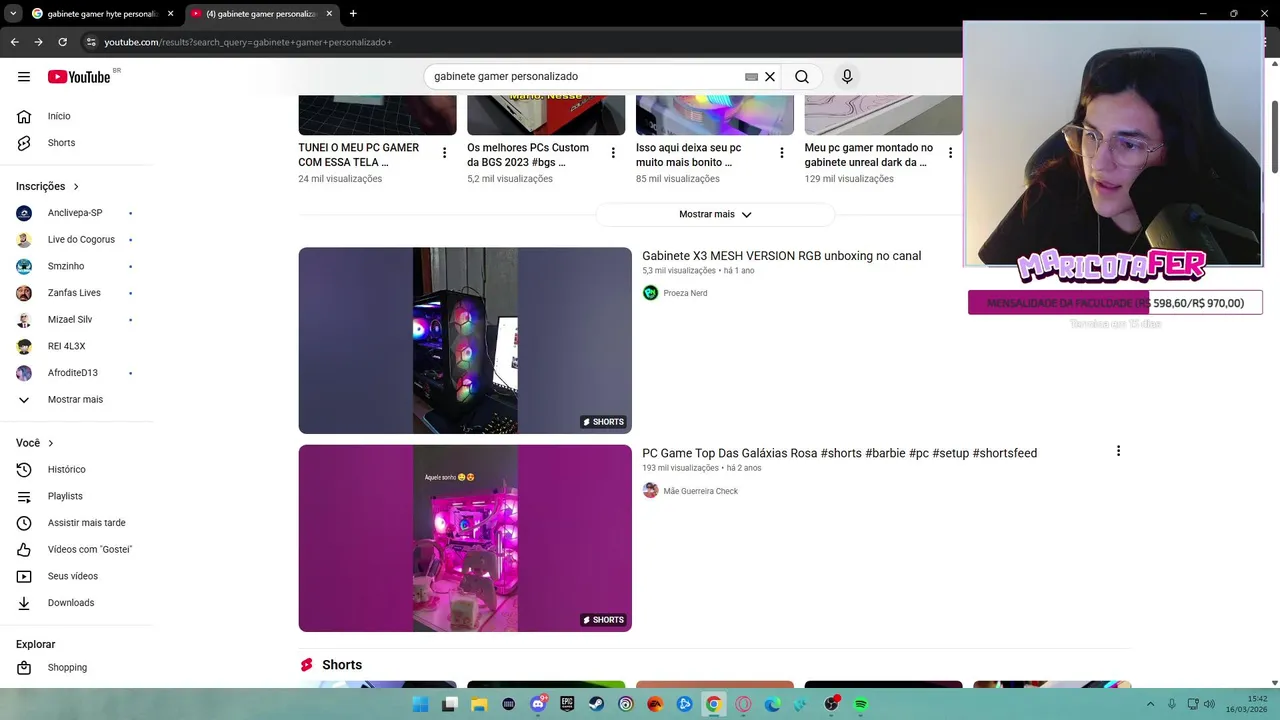Viewport: 1280px width, 720px height.
Task: Open PC Game Top Das Galáxias Rosa title
Action: (x=839, y=453)
